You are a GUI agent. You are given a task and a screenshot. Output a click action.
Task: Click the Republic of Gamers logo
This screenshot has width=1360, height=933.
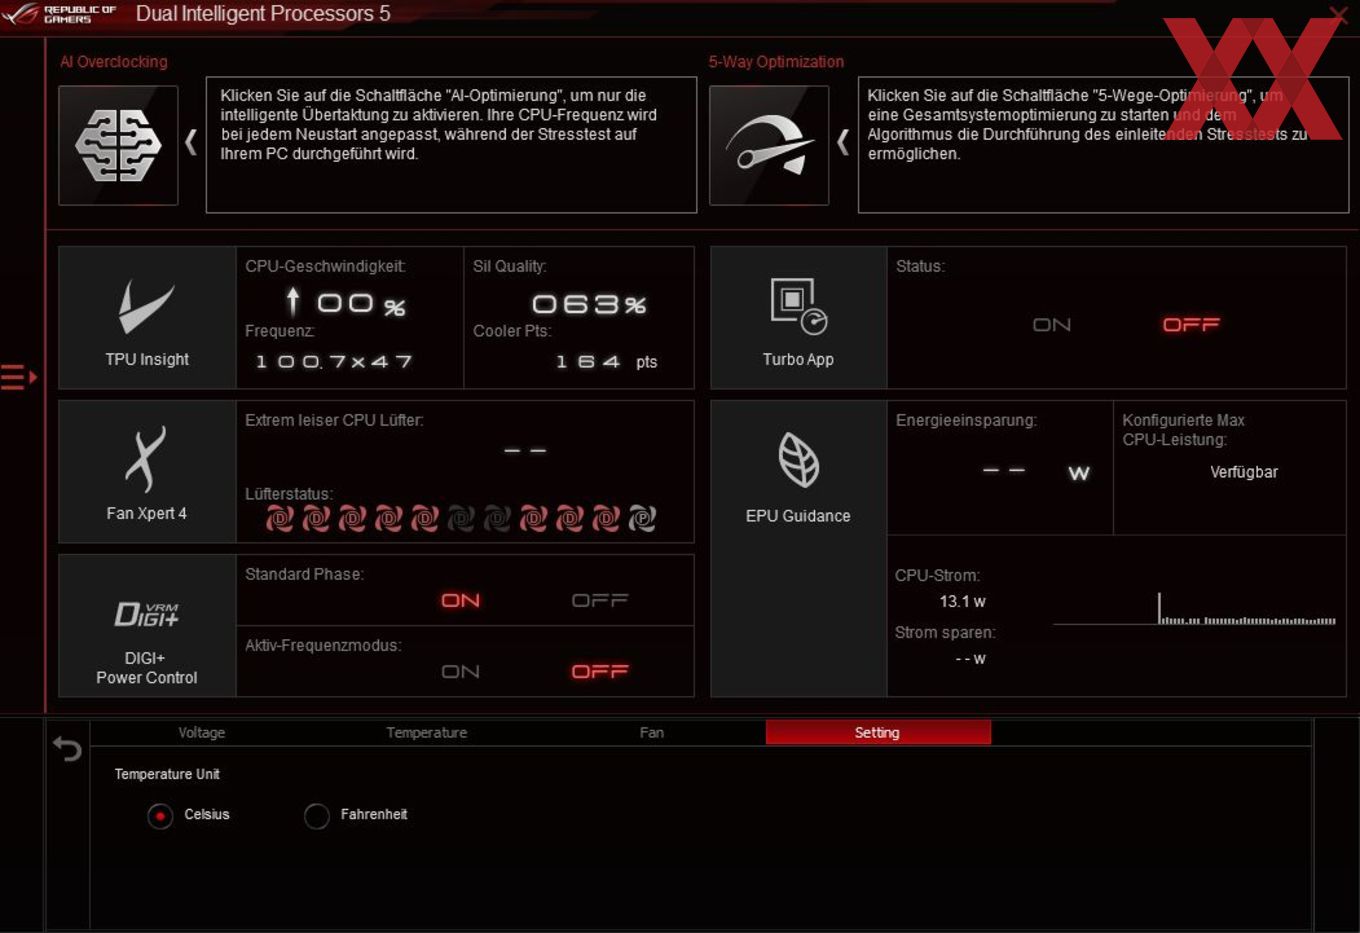[59, 14]
